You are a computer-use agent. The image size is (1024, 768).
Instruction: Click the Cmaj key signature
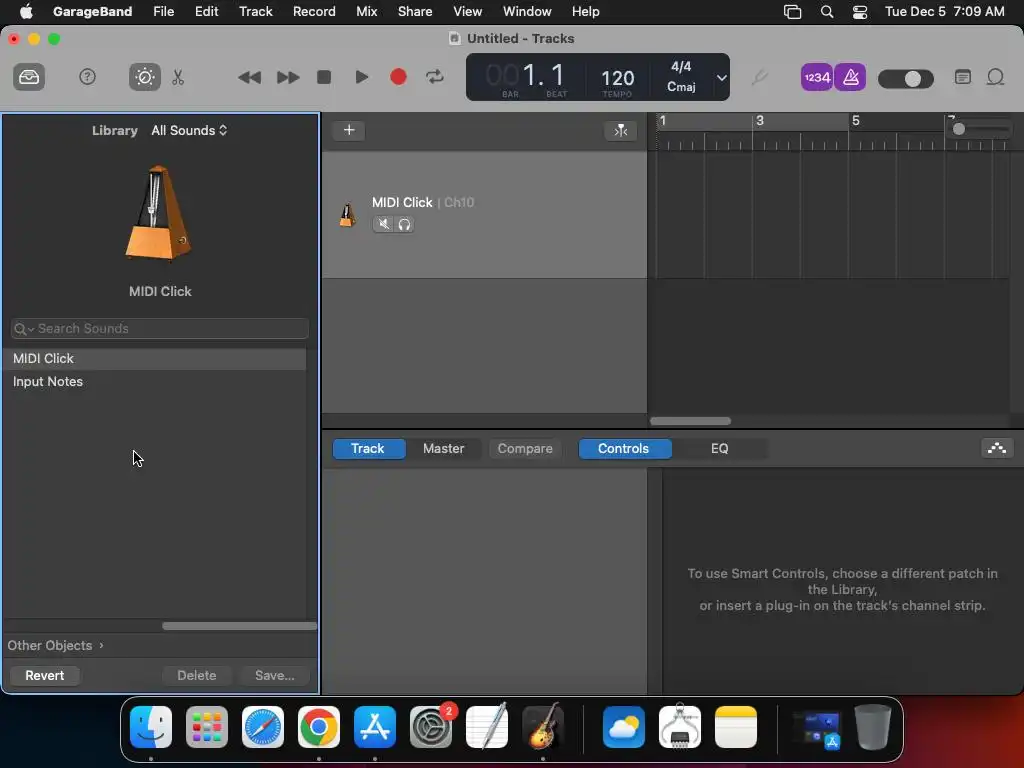click(x=681, y=87)
